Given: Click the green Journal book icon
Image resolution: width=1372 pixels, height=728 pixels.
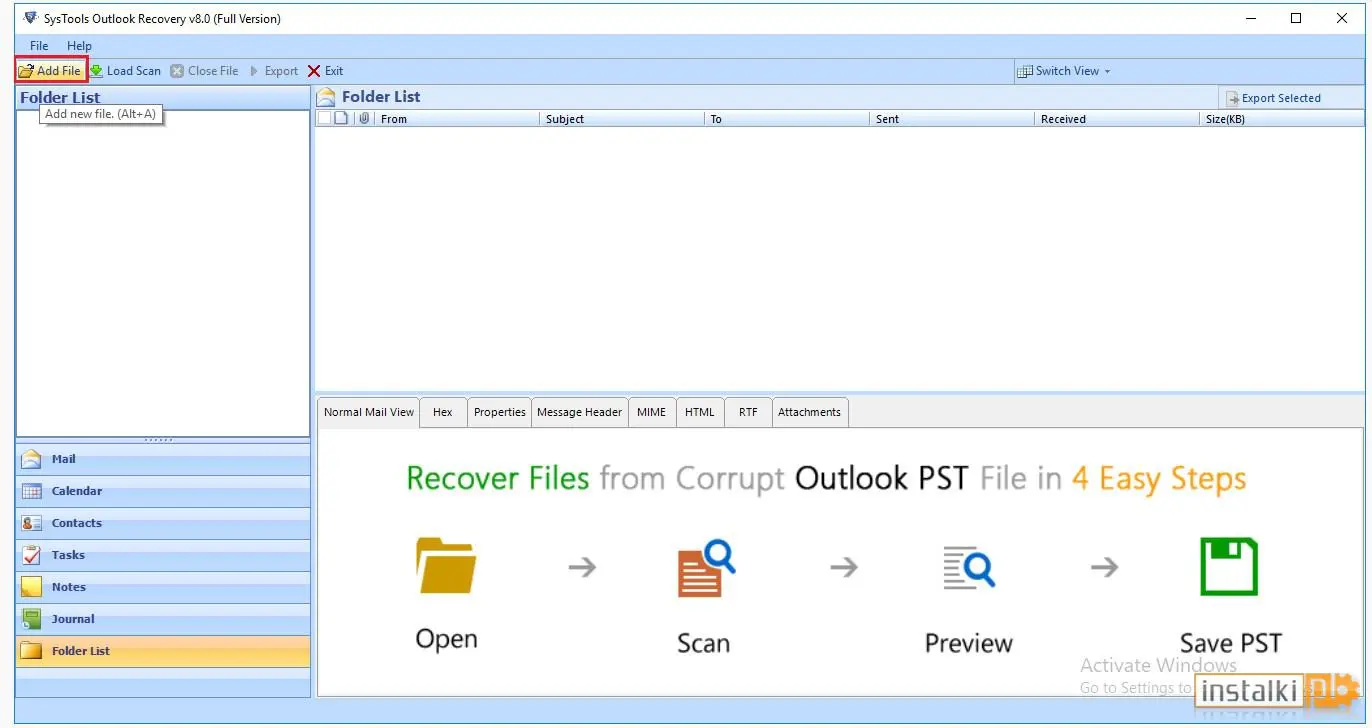Looking at the screenshot, I should point(32,619).
